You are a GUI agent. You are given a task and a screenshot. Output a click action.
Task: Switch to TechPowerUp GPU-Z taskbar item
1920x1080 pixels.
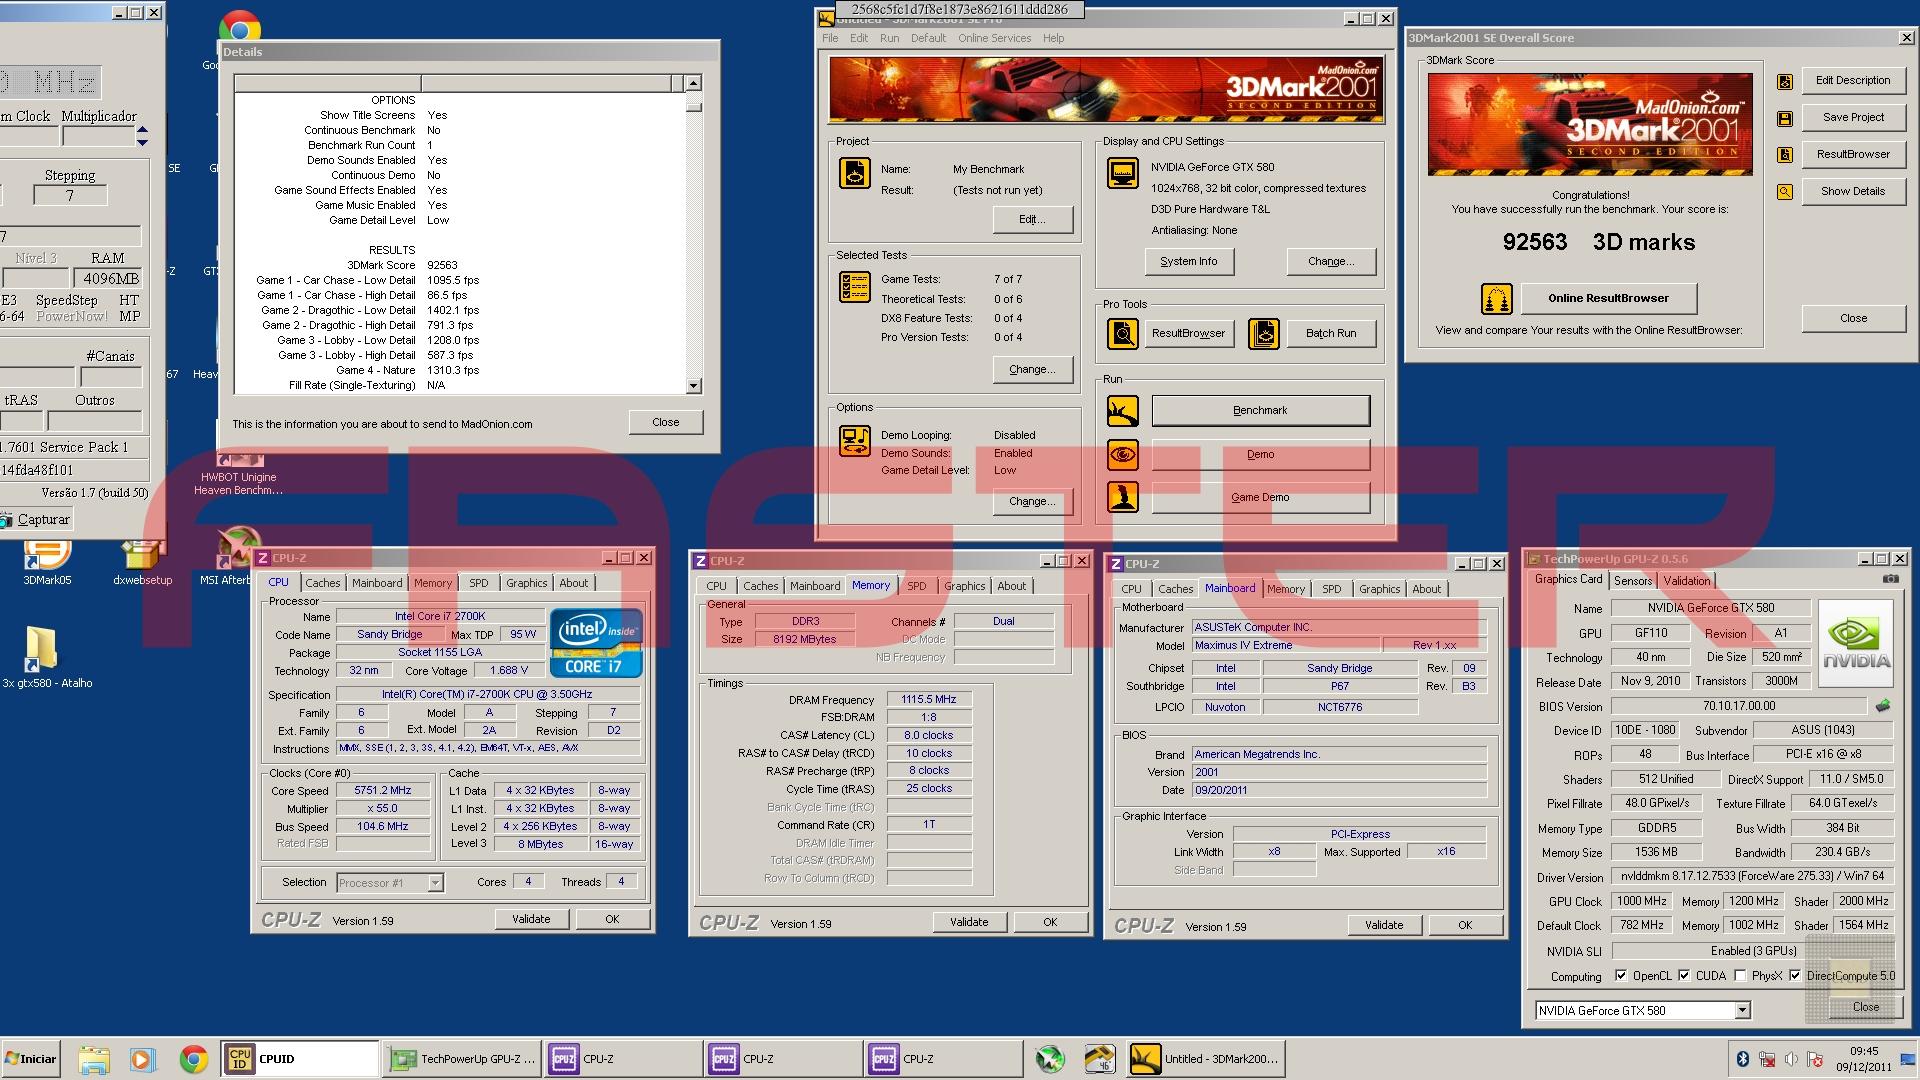coord(463,1059)
